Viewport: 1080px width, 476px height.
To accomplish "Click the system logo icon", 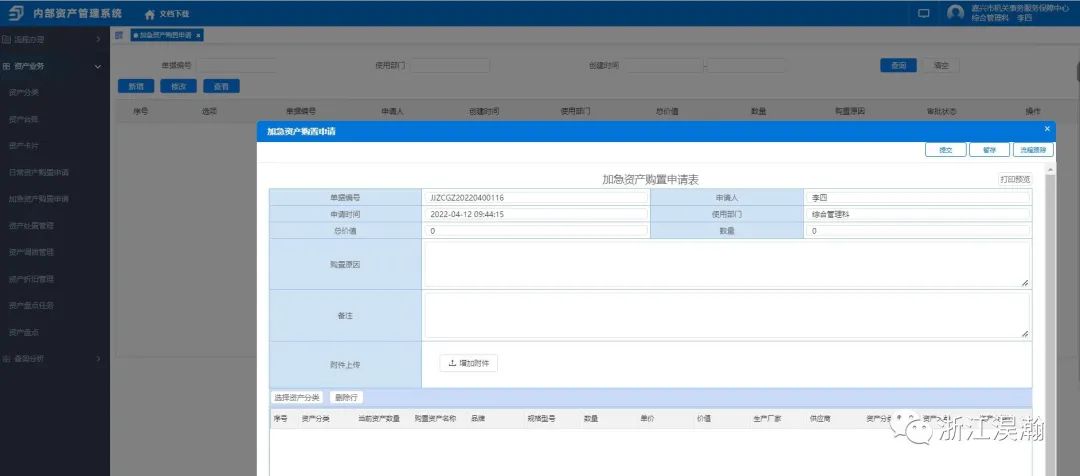I will (15, 13).
